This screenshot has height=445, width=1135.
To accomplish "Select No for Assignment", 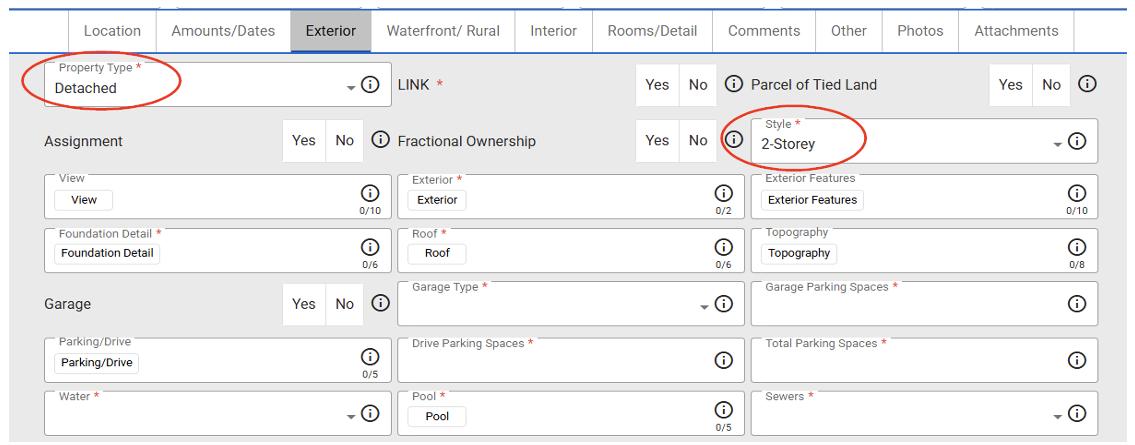I will coord(345,141).
